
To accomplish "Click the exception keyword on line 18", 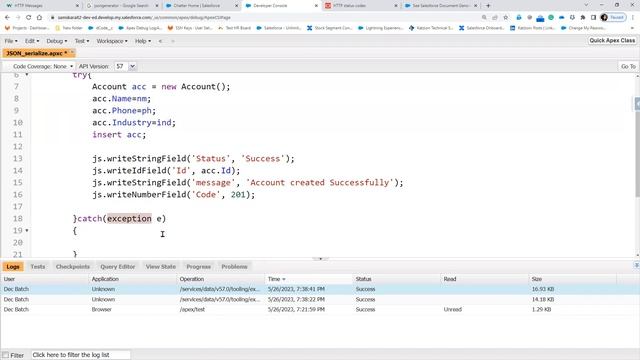I will (x=129, y=218).
